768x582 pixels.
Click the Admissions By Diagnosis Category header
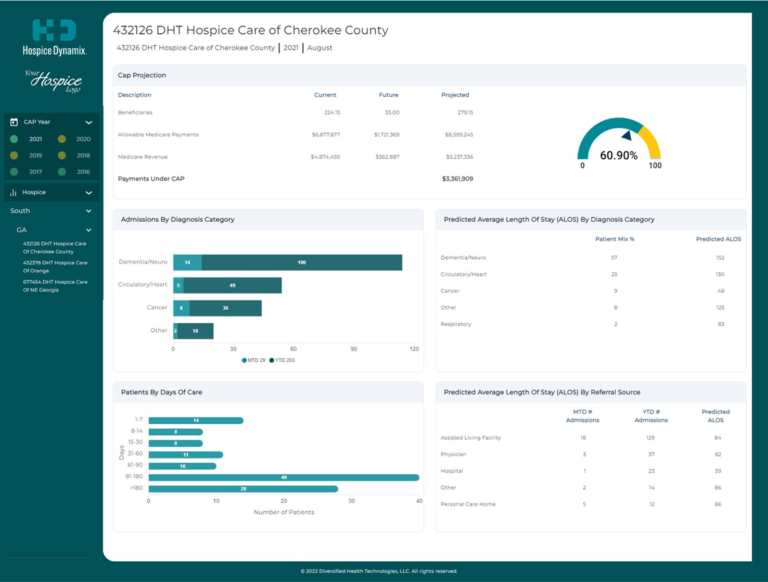pos(268,219)
